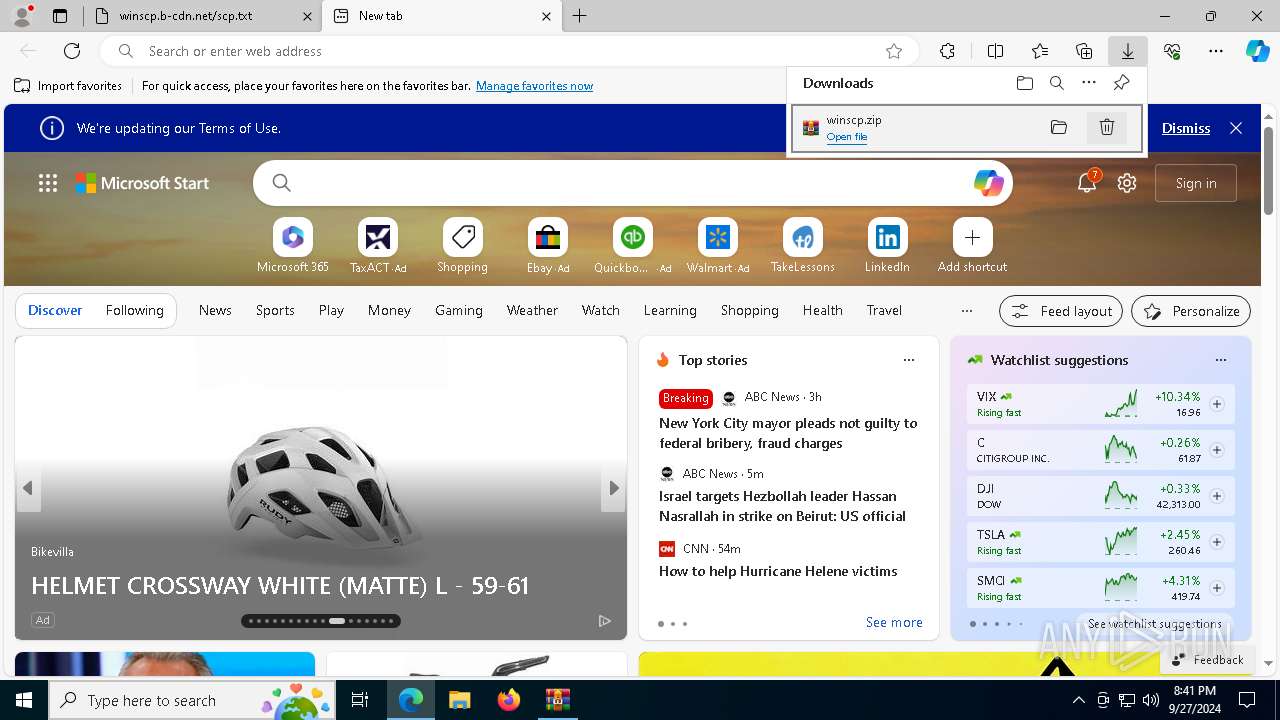The width and height of the screenshot is (1280, 720).
Task: Switch to the Following feed
Action: pos(134,310)
